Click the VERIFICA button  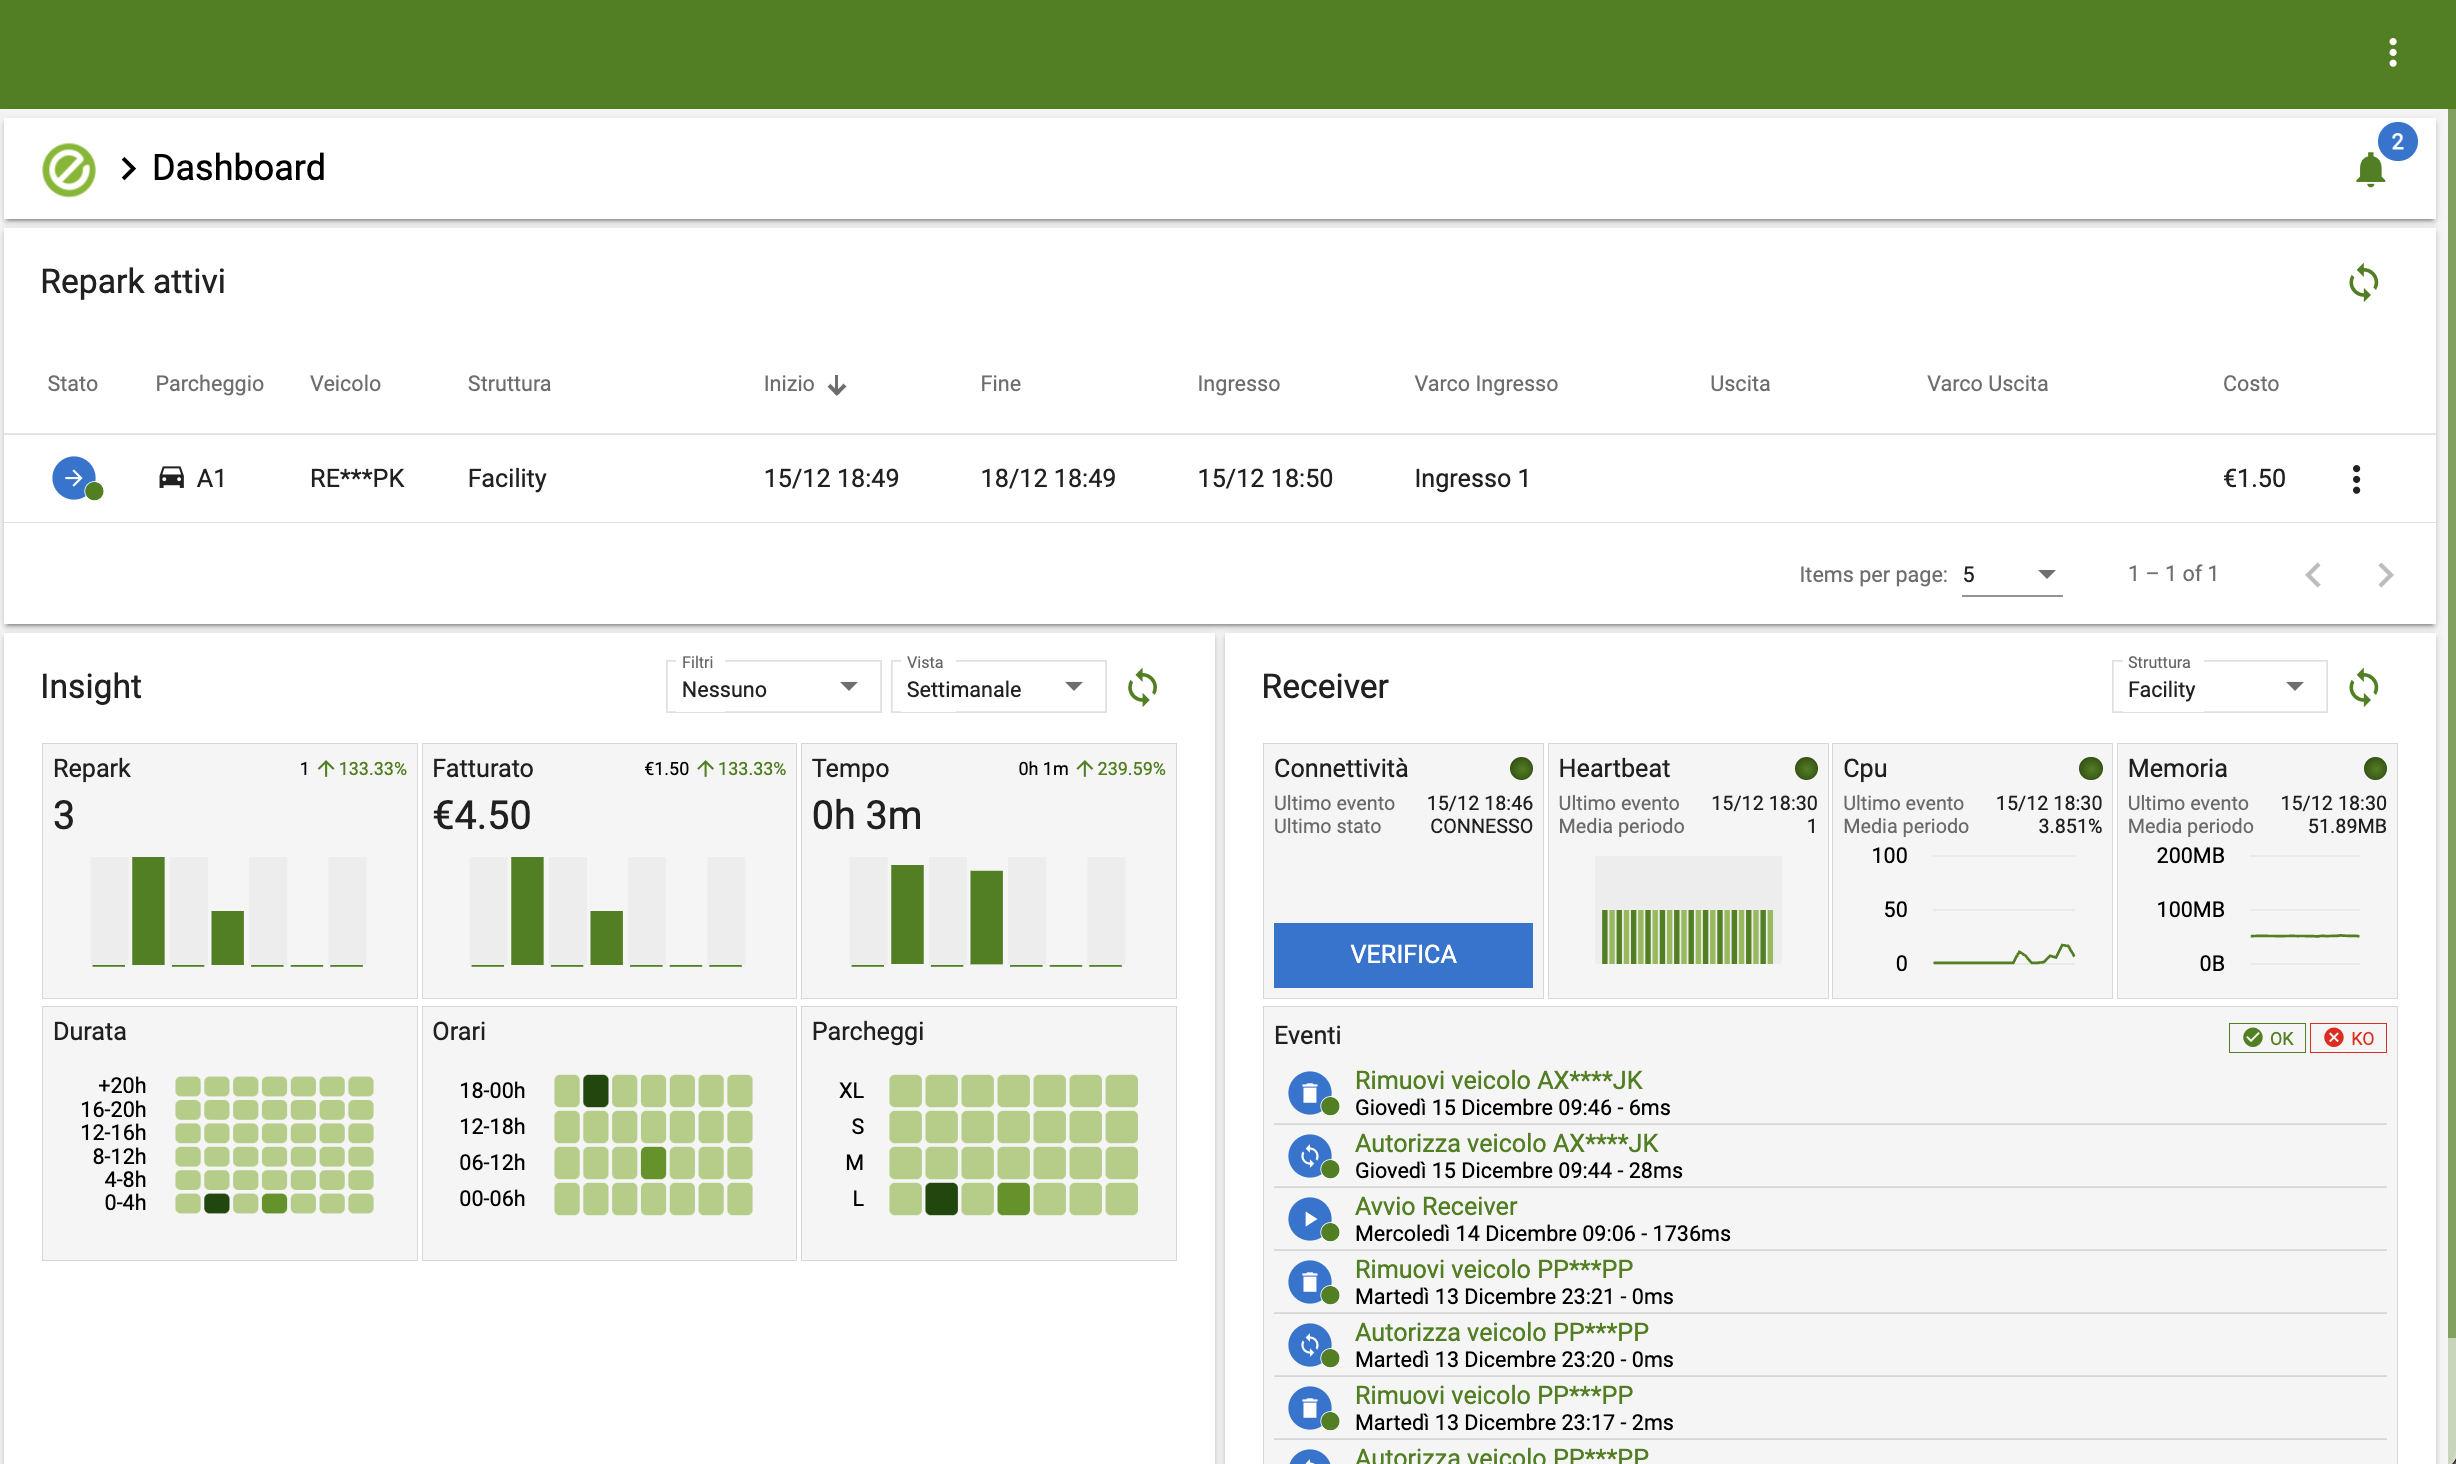[x=1403, y=955]
